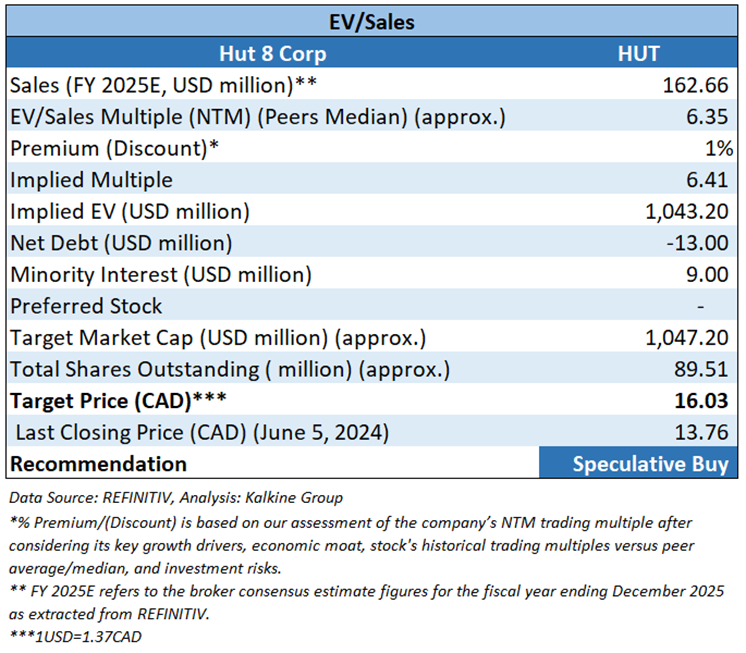Select the 'HUT' ticker header cell
Viewport: 746px width, 653px height.
[638, 54]
